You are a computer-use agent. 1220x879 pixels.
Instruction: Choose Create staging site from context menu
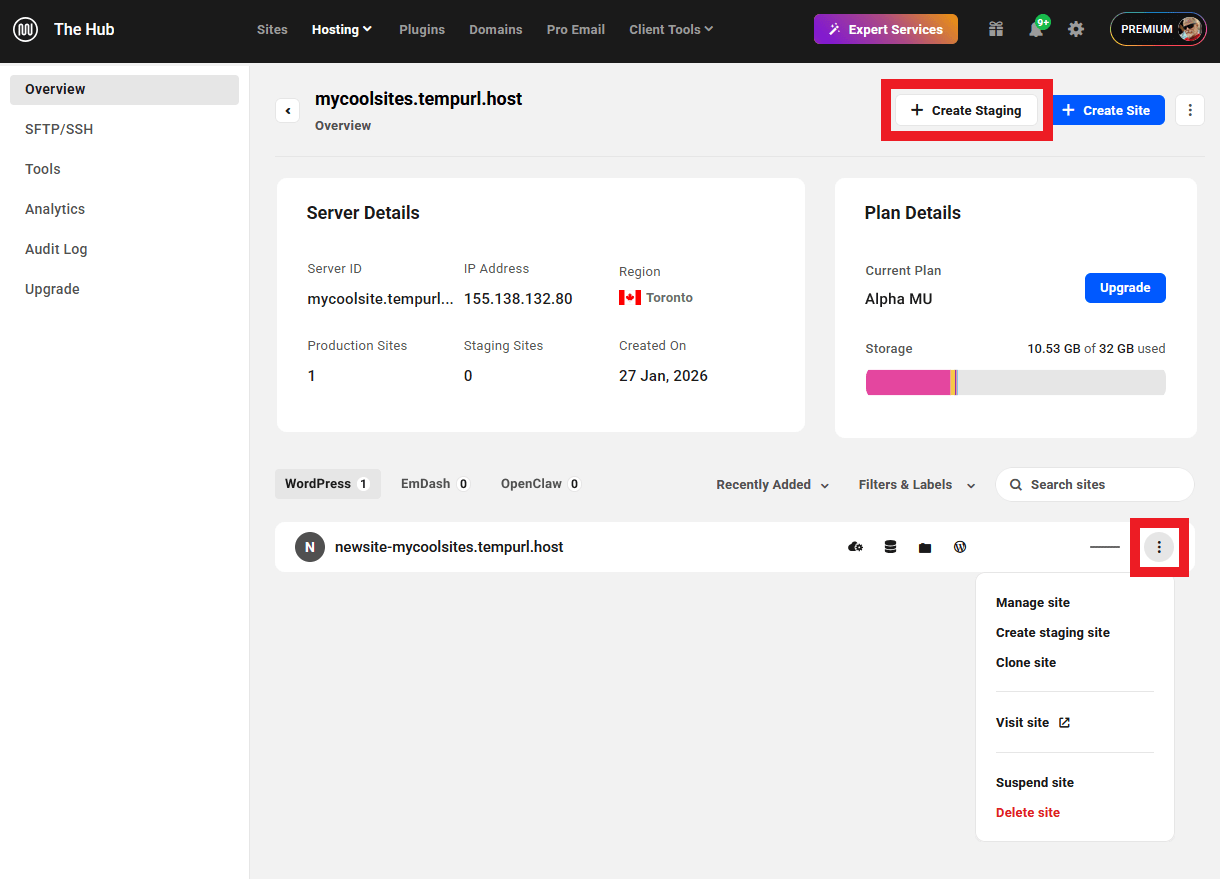tap(1053, 633)
